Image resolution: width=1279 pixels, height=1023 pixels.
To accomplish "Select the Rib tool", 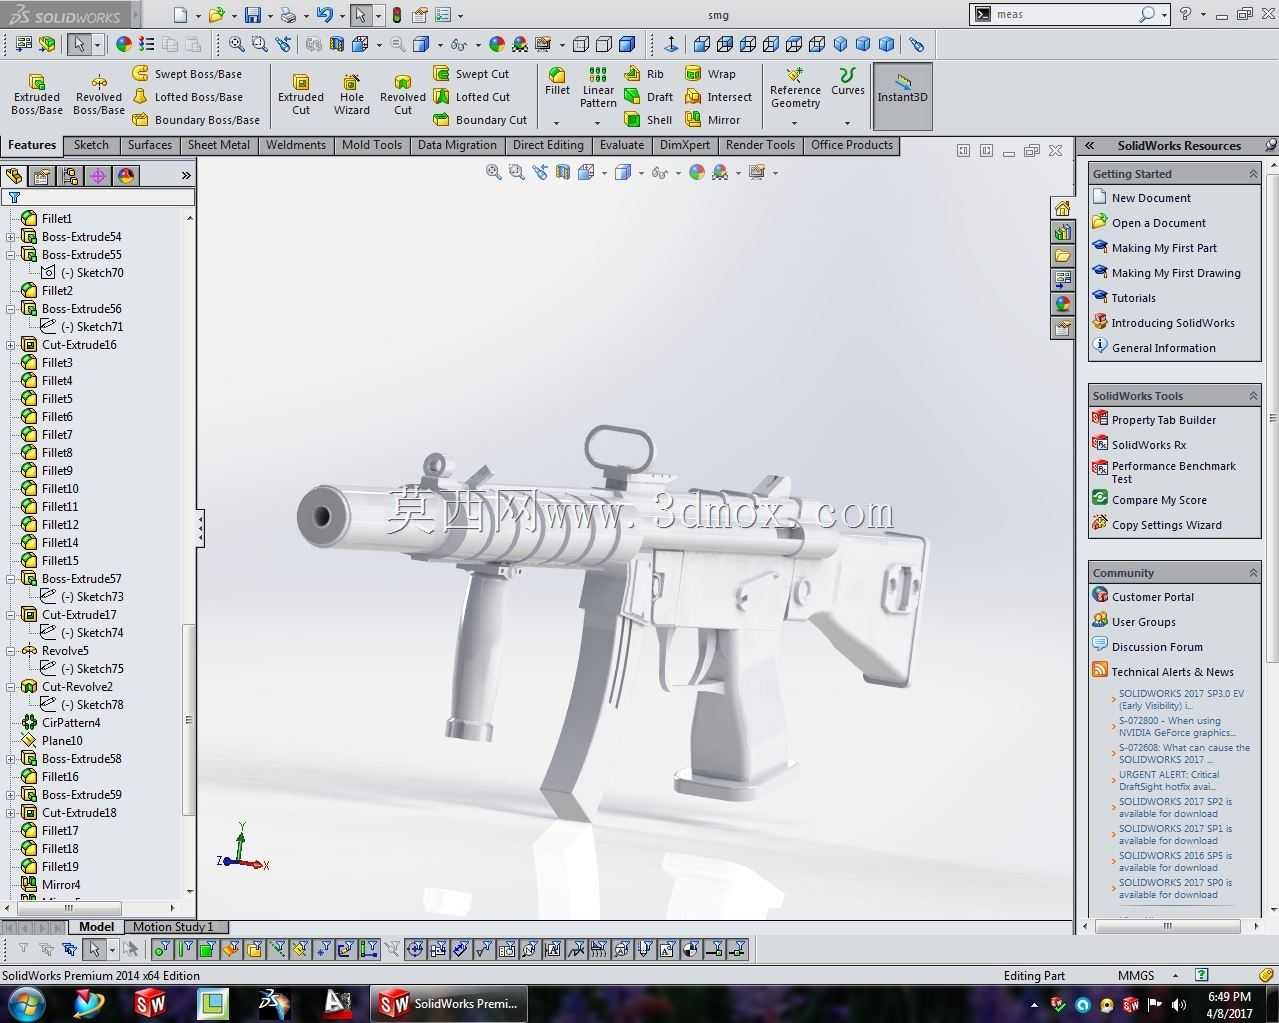I will click(x=645, y=74).
